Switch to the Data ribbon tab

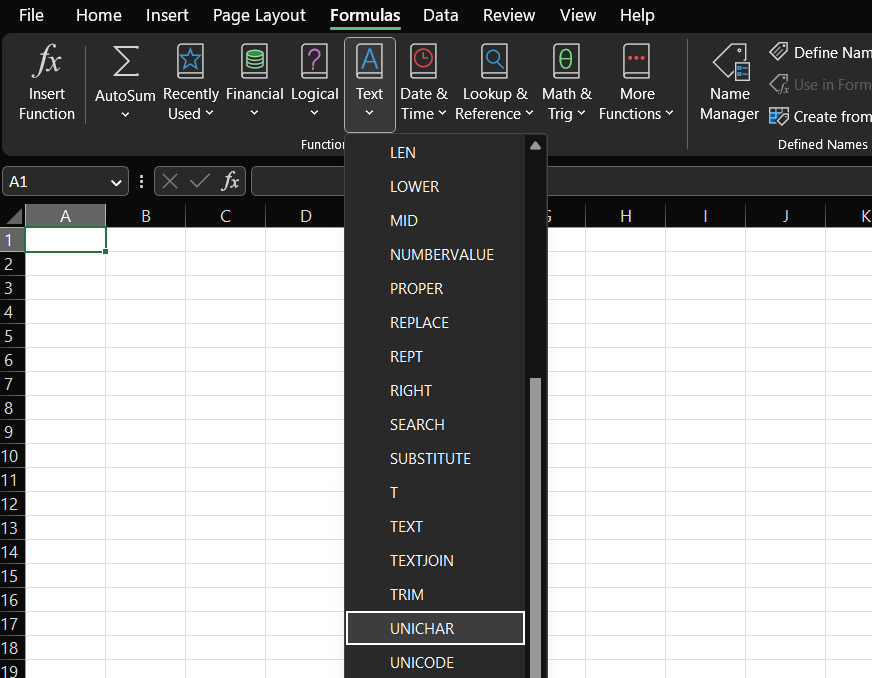[x=440, y=15]
